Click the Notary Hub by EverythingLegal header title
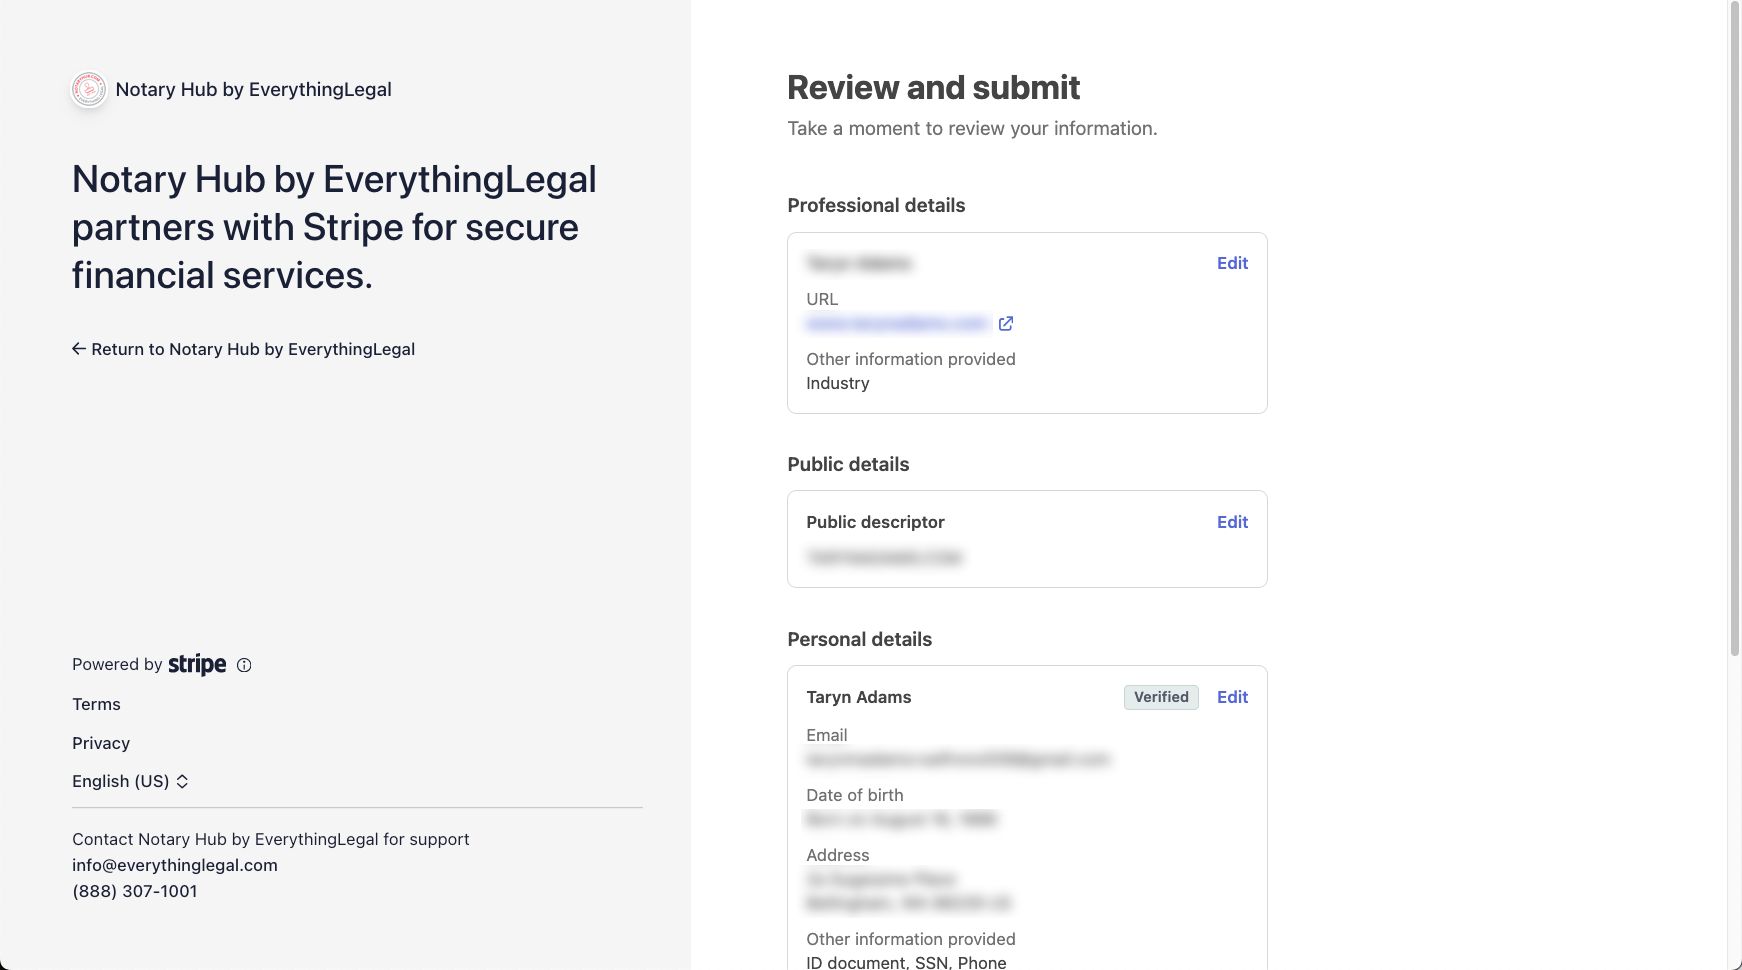 253,89
